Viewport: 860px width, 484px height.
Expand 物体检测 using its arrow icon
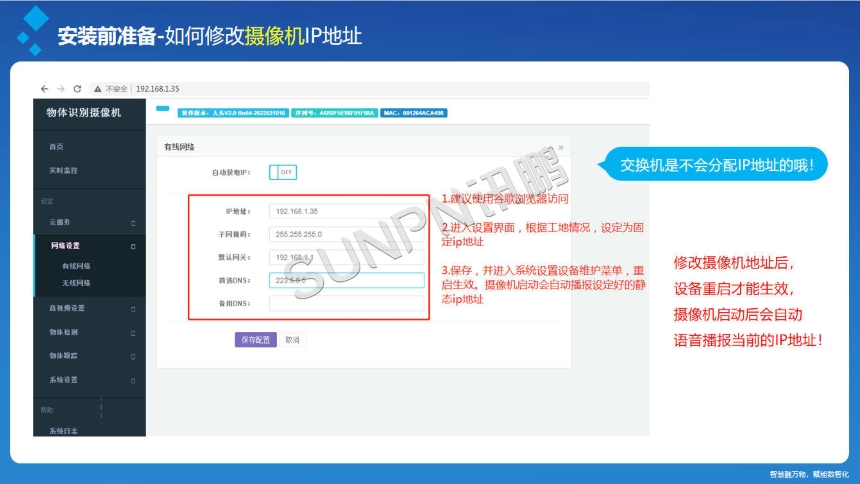pyautogui.click(x=133, y=334)
